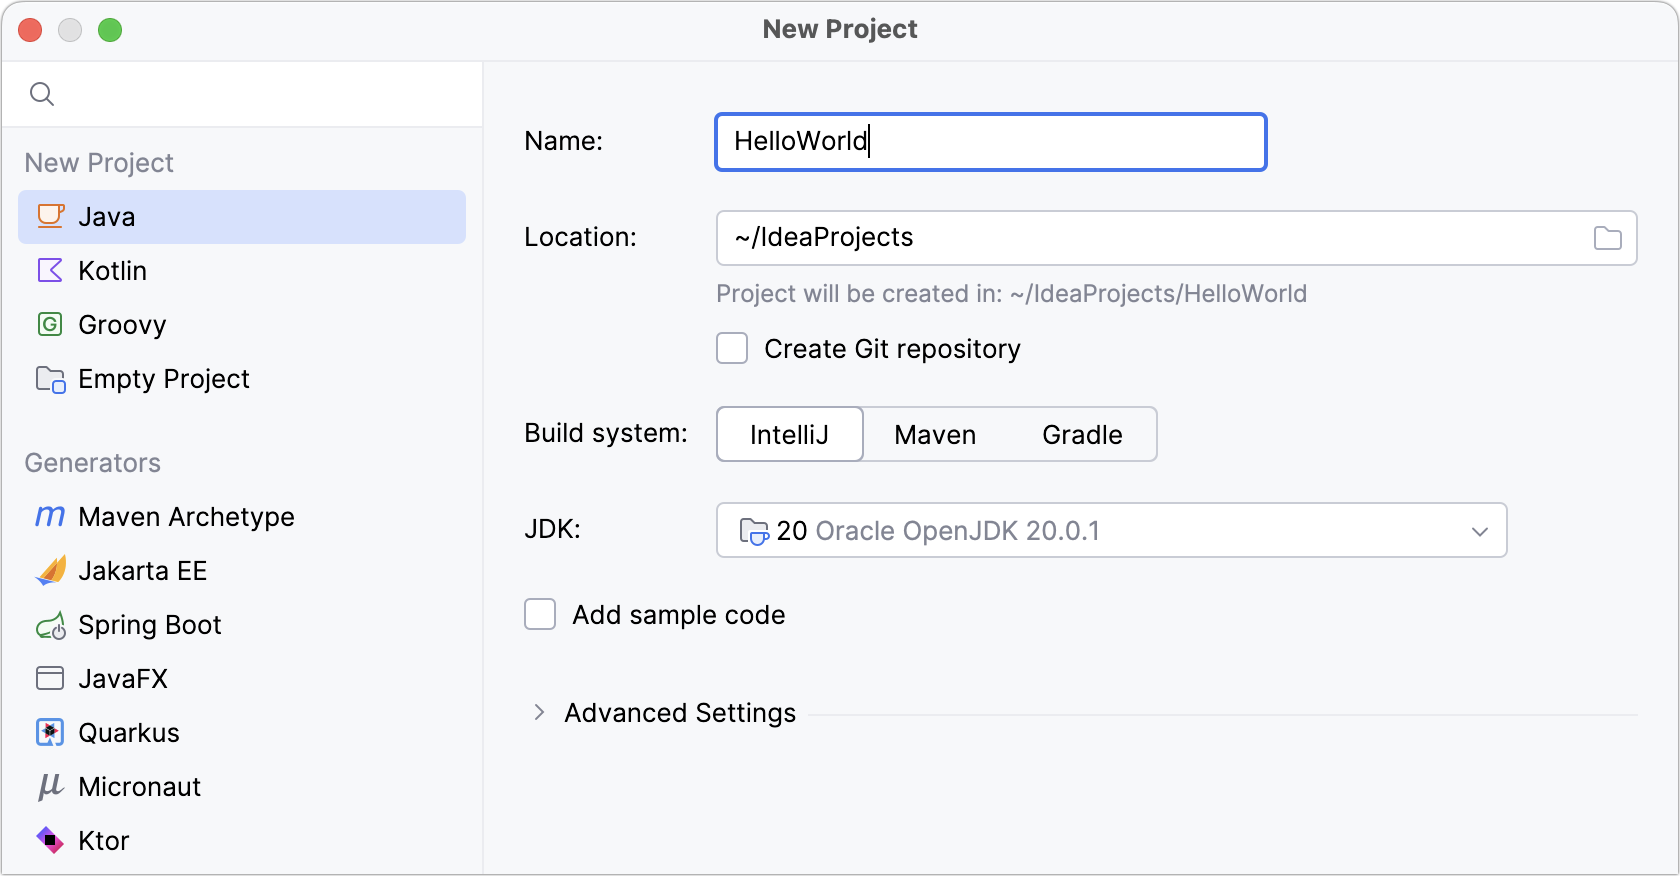
Task: Open Spring Boot generator label
Action: click(x=150, y=625)
